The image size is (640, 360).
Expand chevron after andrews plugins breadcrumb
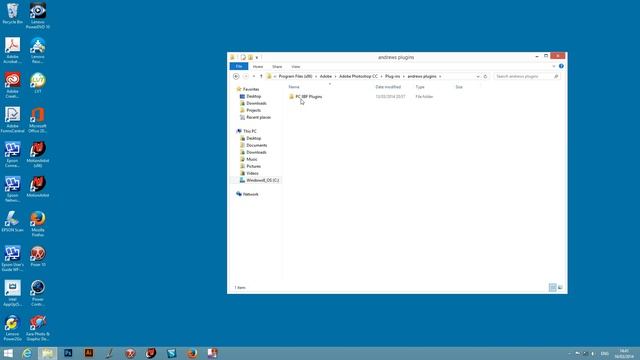coord(440,76)
